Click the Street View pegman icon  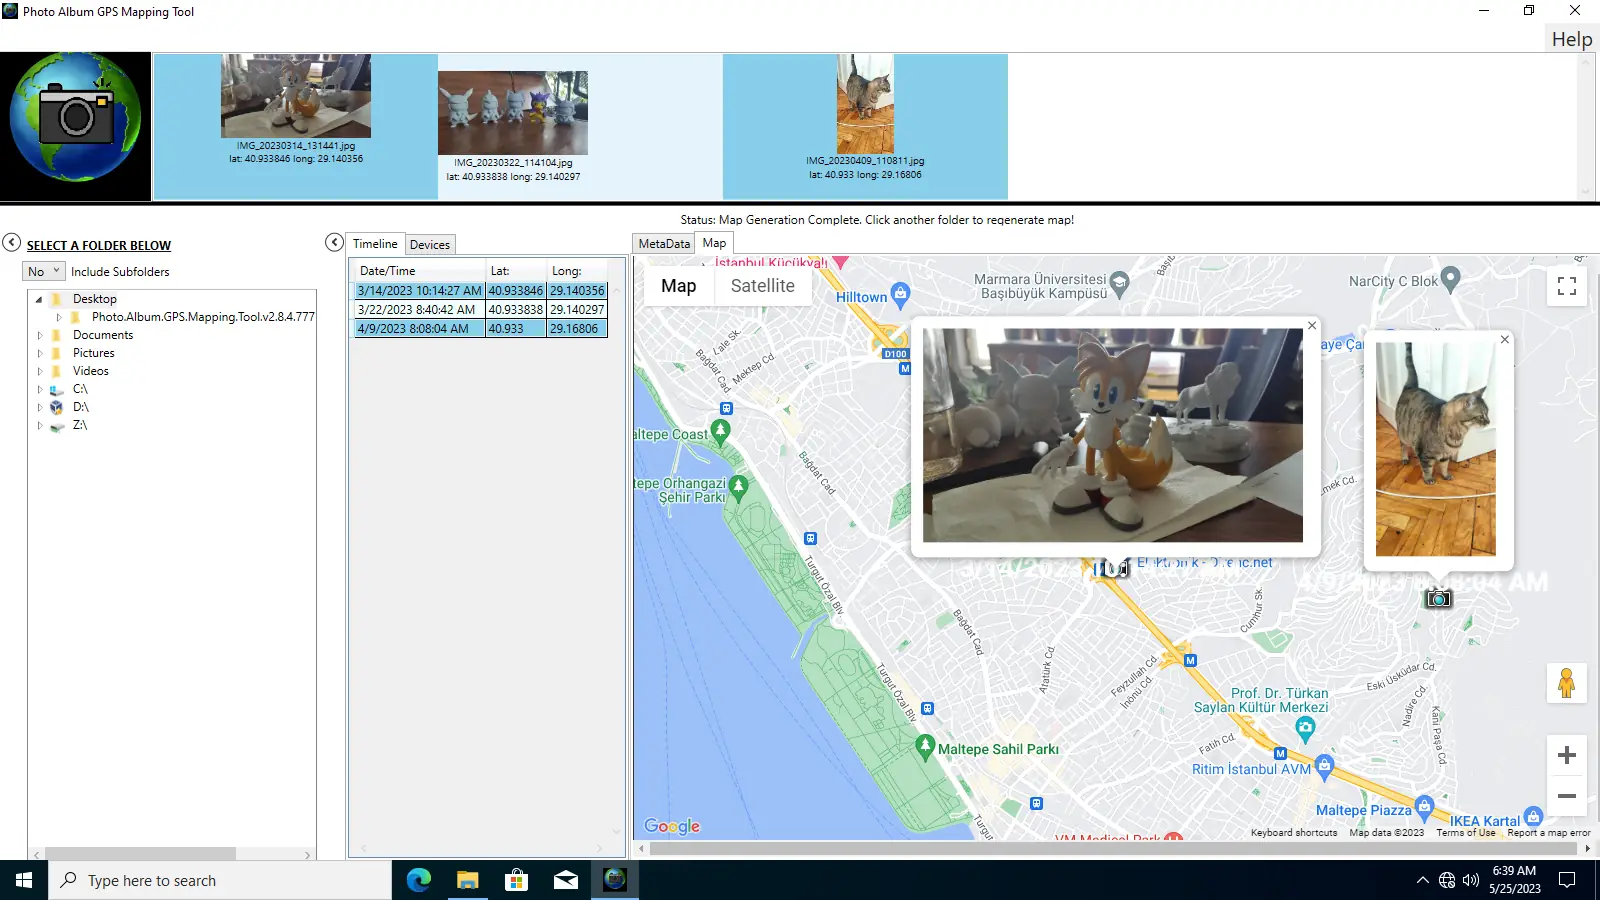pos(1567,684)
